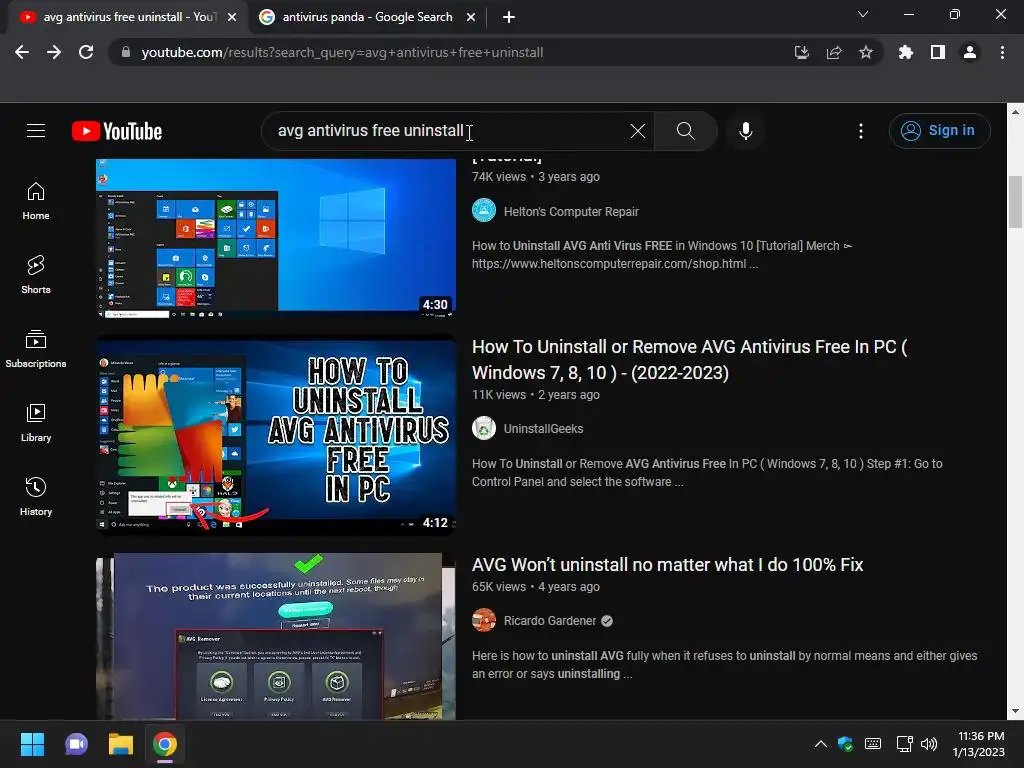The image size is (1024, 768).
Task: Open File Explorer from the taskbar
Action: pos(121,744)
